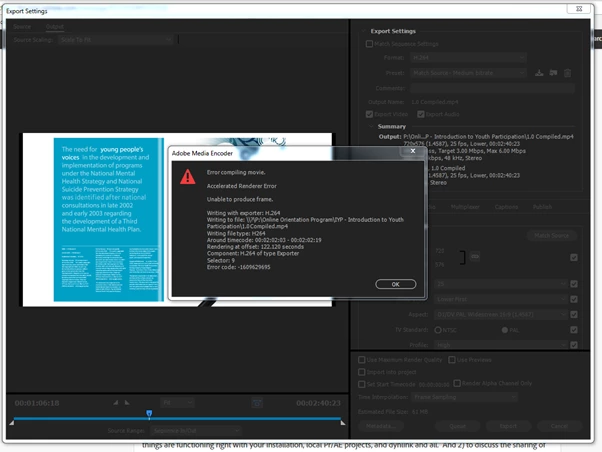Click the blue playhead on the timeline
The height and width of the screenshot is (452, 602).
pyautogui.click(x=149, y=413)
